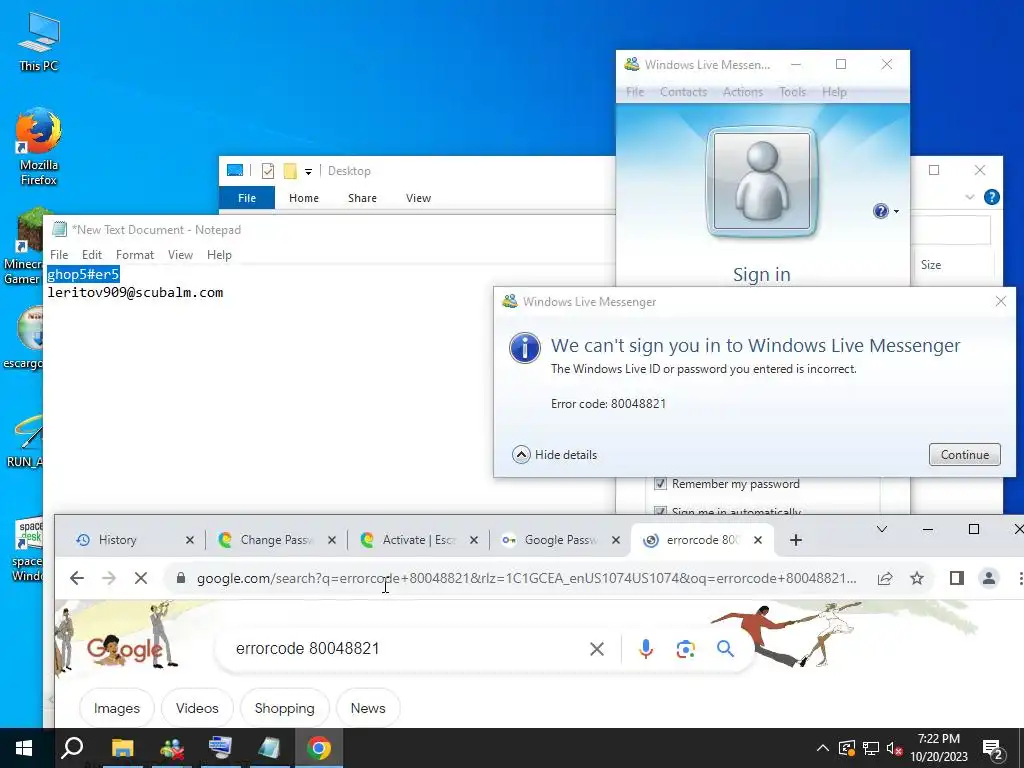Viewport: 1024px width, 768px height.
Task: Open File Explorer Share tab
Action: click(x=362, y=198)
